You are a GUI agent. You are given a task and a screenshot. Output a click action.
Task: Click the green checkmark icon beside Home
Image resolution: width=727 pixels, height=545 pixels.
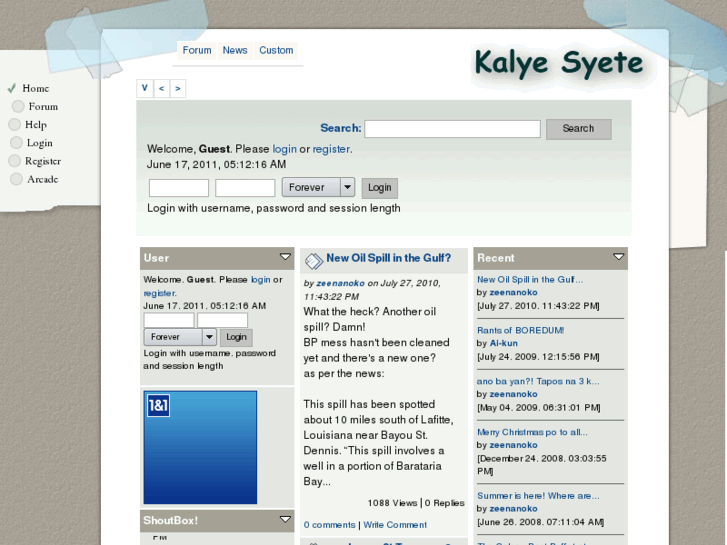(x=12, y=88)
